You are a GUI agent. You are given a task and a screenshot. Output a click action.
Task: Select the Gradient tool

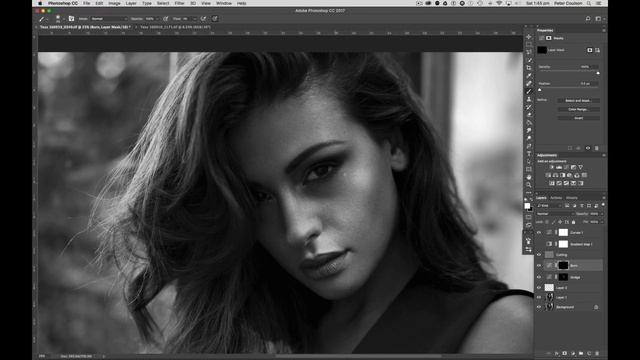pos(529,122)
